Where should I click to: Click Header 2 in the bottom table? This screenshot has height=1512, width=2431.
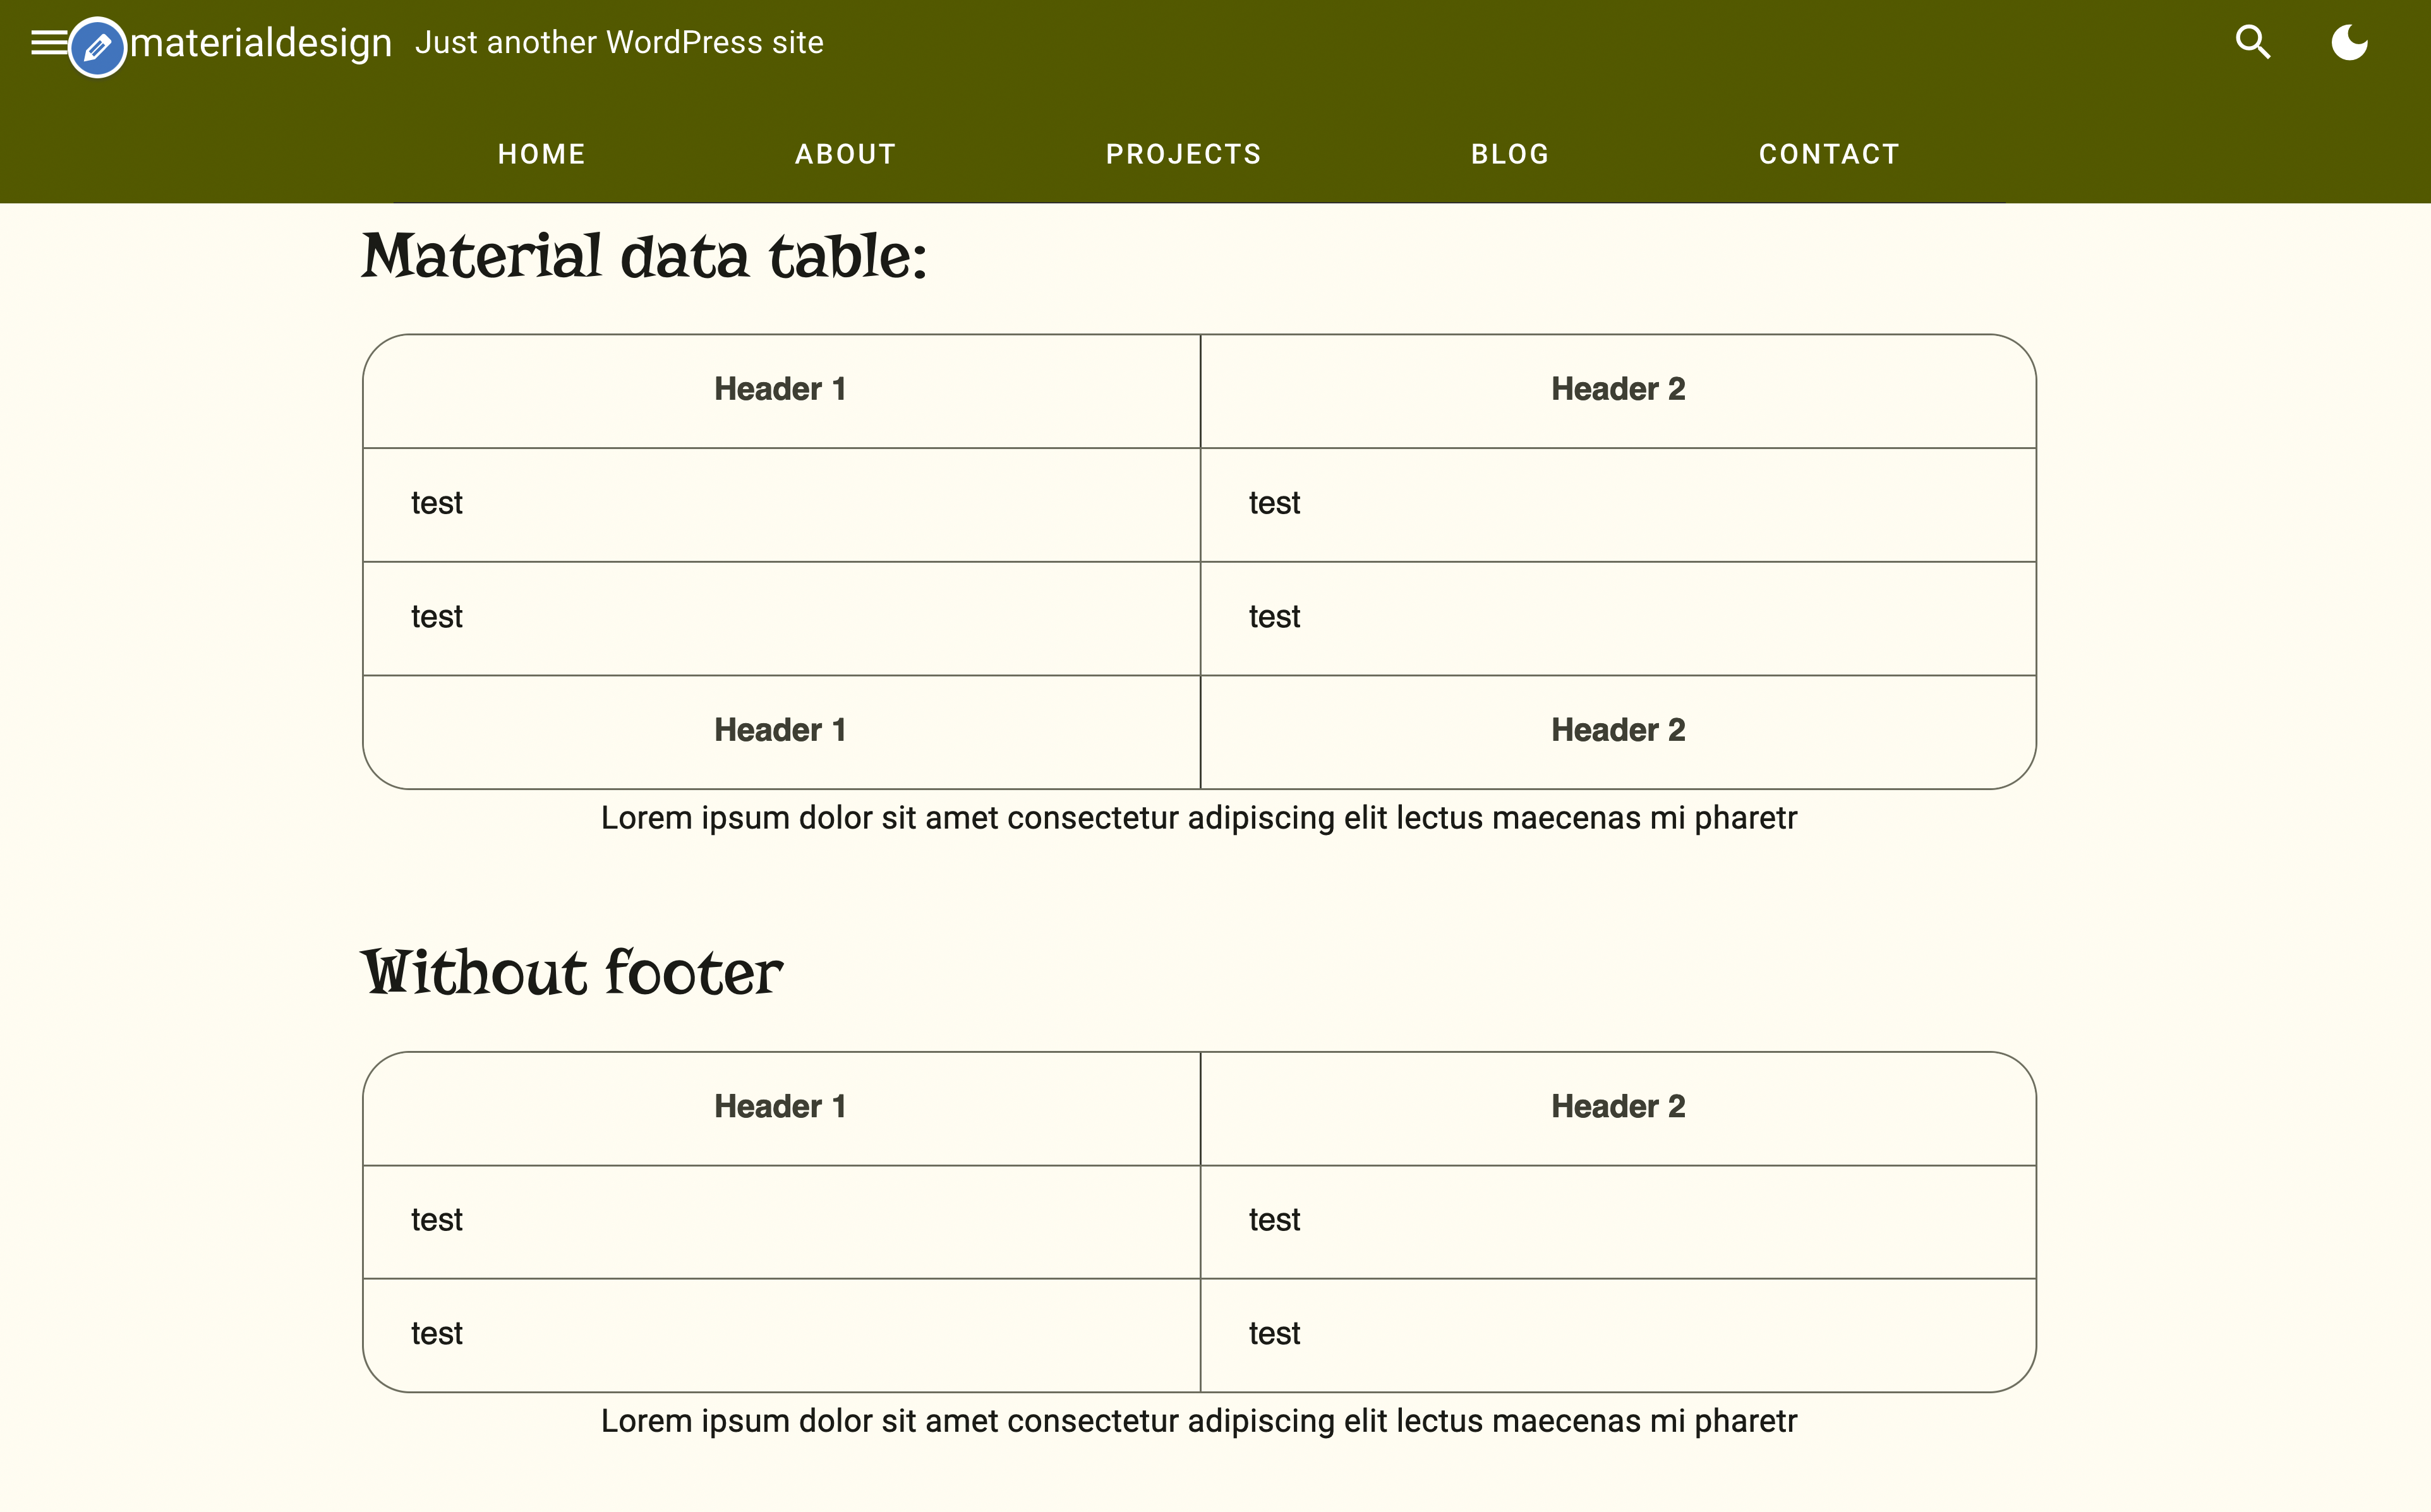(x=1617, y=1106)
